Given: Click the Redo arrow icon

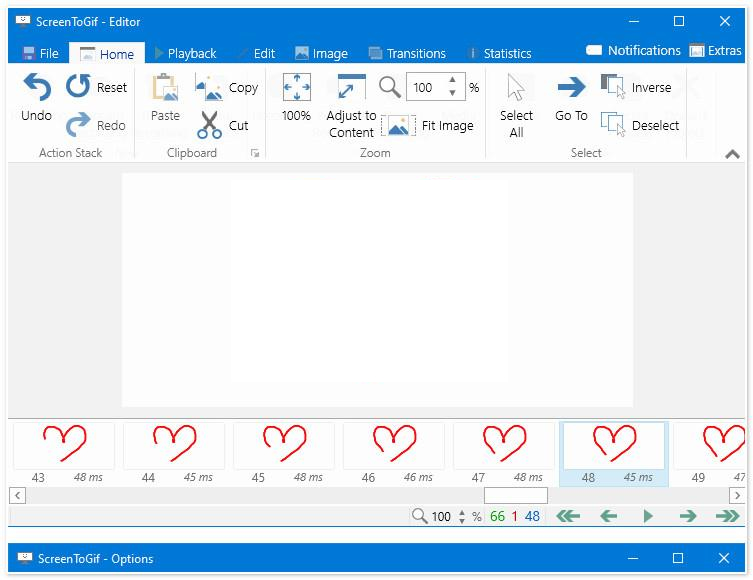Looking at the screenshot, I should 78,124.
